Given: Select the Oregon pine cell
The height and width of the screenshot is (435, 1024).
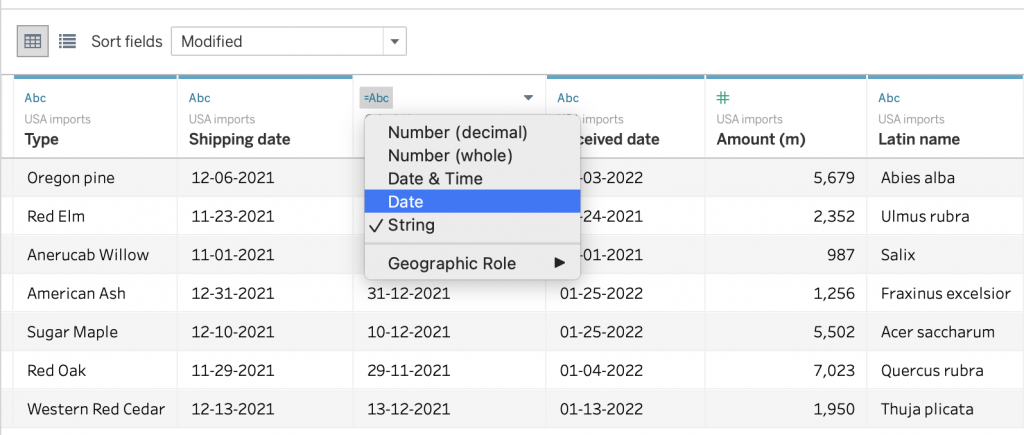Looking at the screenshot, I should click(x=71, y=178).
